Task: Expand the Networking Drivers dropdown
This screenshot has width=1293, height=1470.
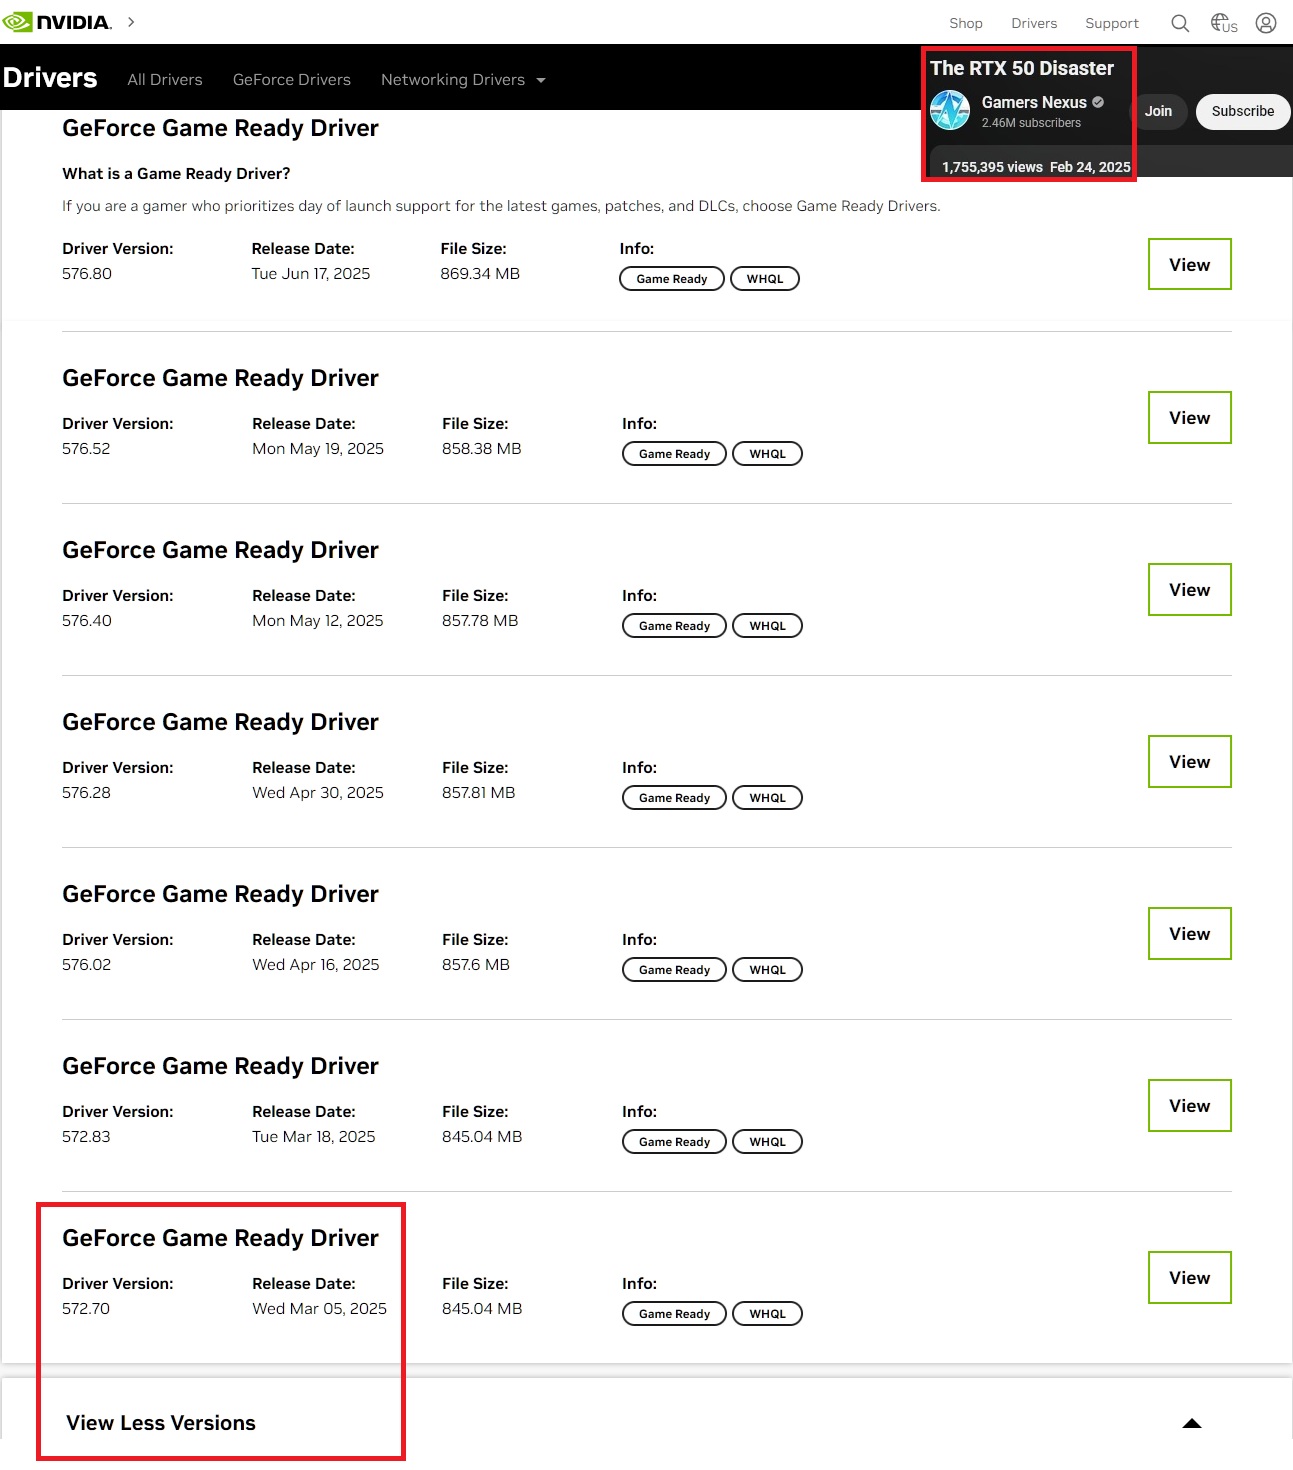Action: click(463, 80)
